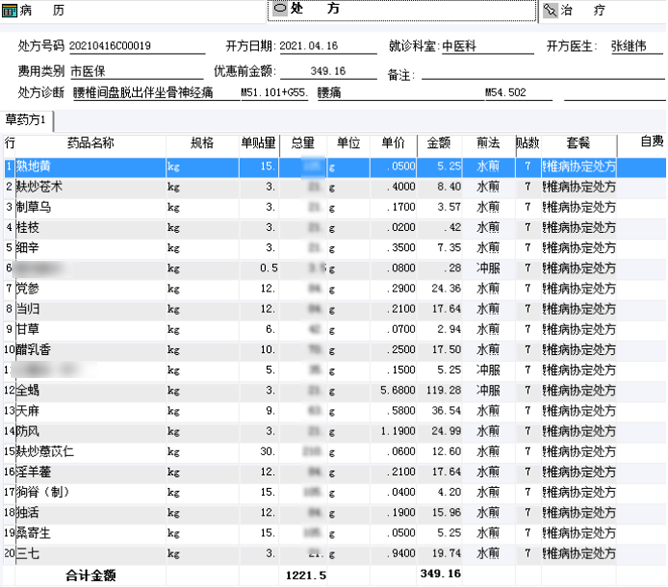Viewport: 668px width, 587px height.
Task: Select the row 麸炒苍术
Action: [335, 187]
